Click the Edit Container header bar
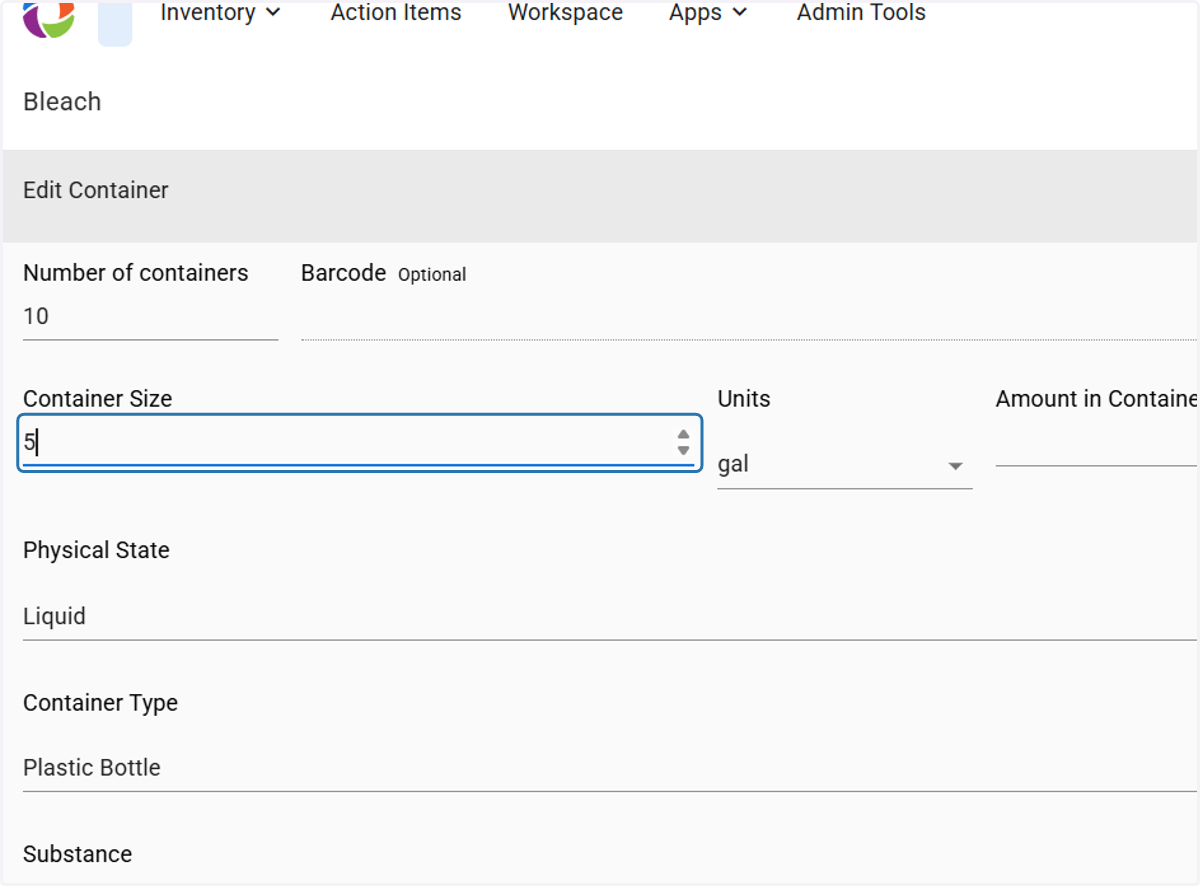Viewport: 1200px width, 886px height. (600, 190)
